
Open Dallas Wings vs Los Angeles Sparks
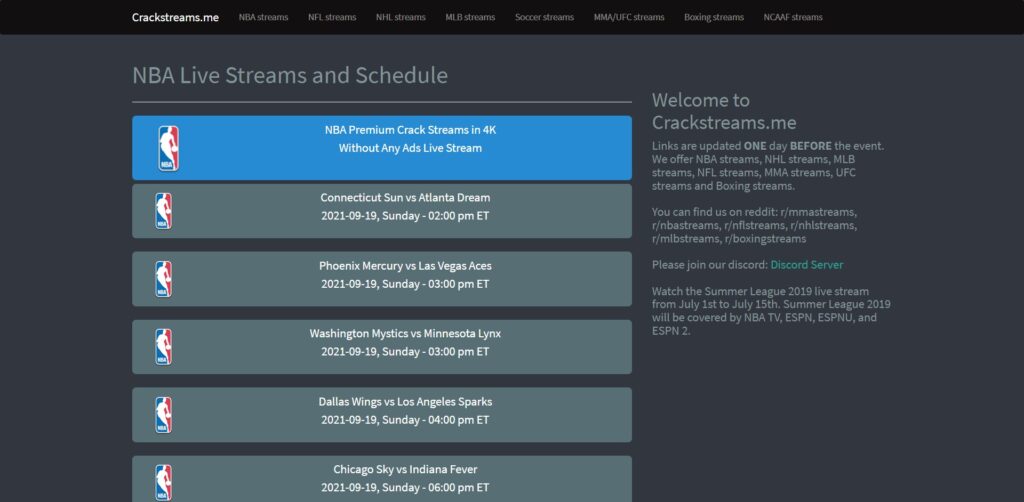(x=381, y=415)
